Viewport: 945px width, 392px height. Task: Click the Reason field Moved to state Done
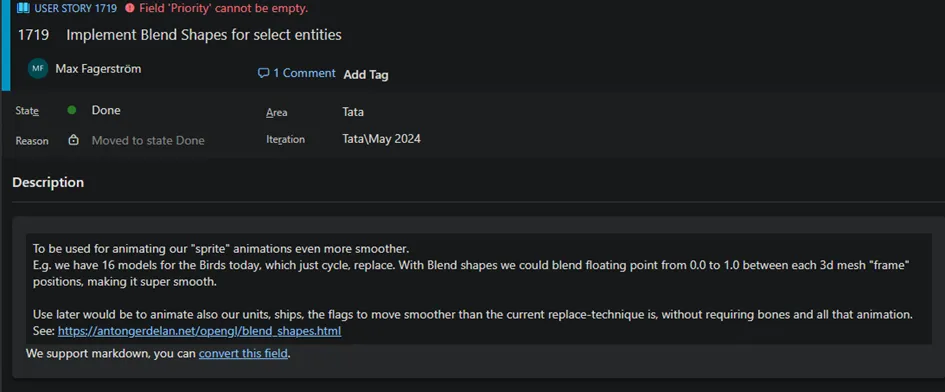coord(148,141)
